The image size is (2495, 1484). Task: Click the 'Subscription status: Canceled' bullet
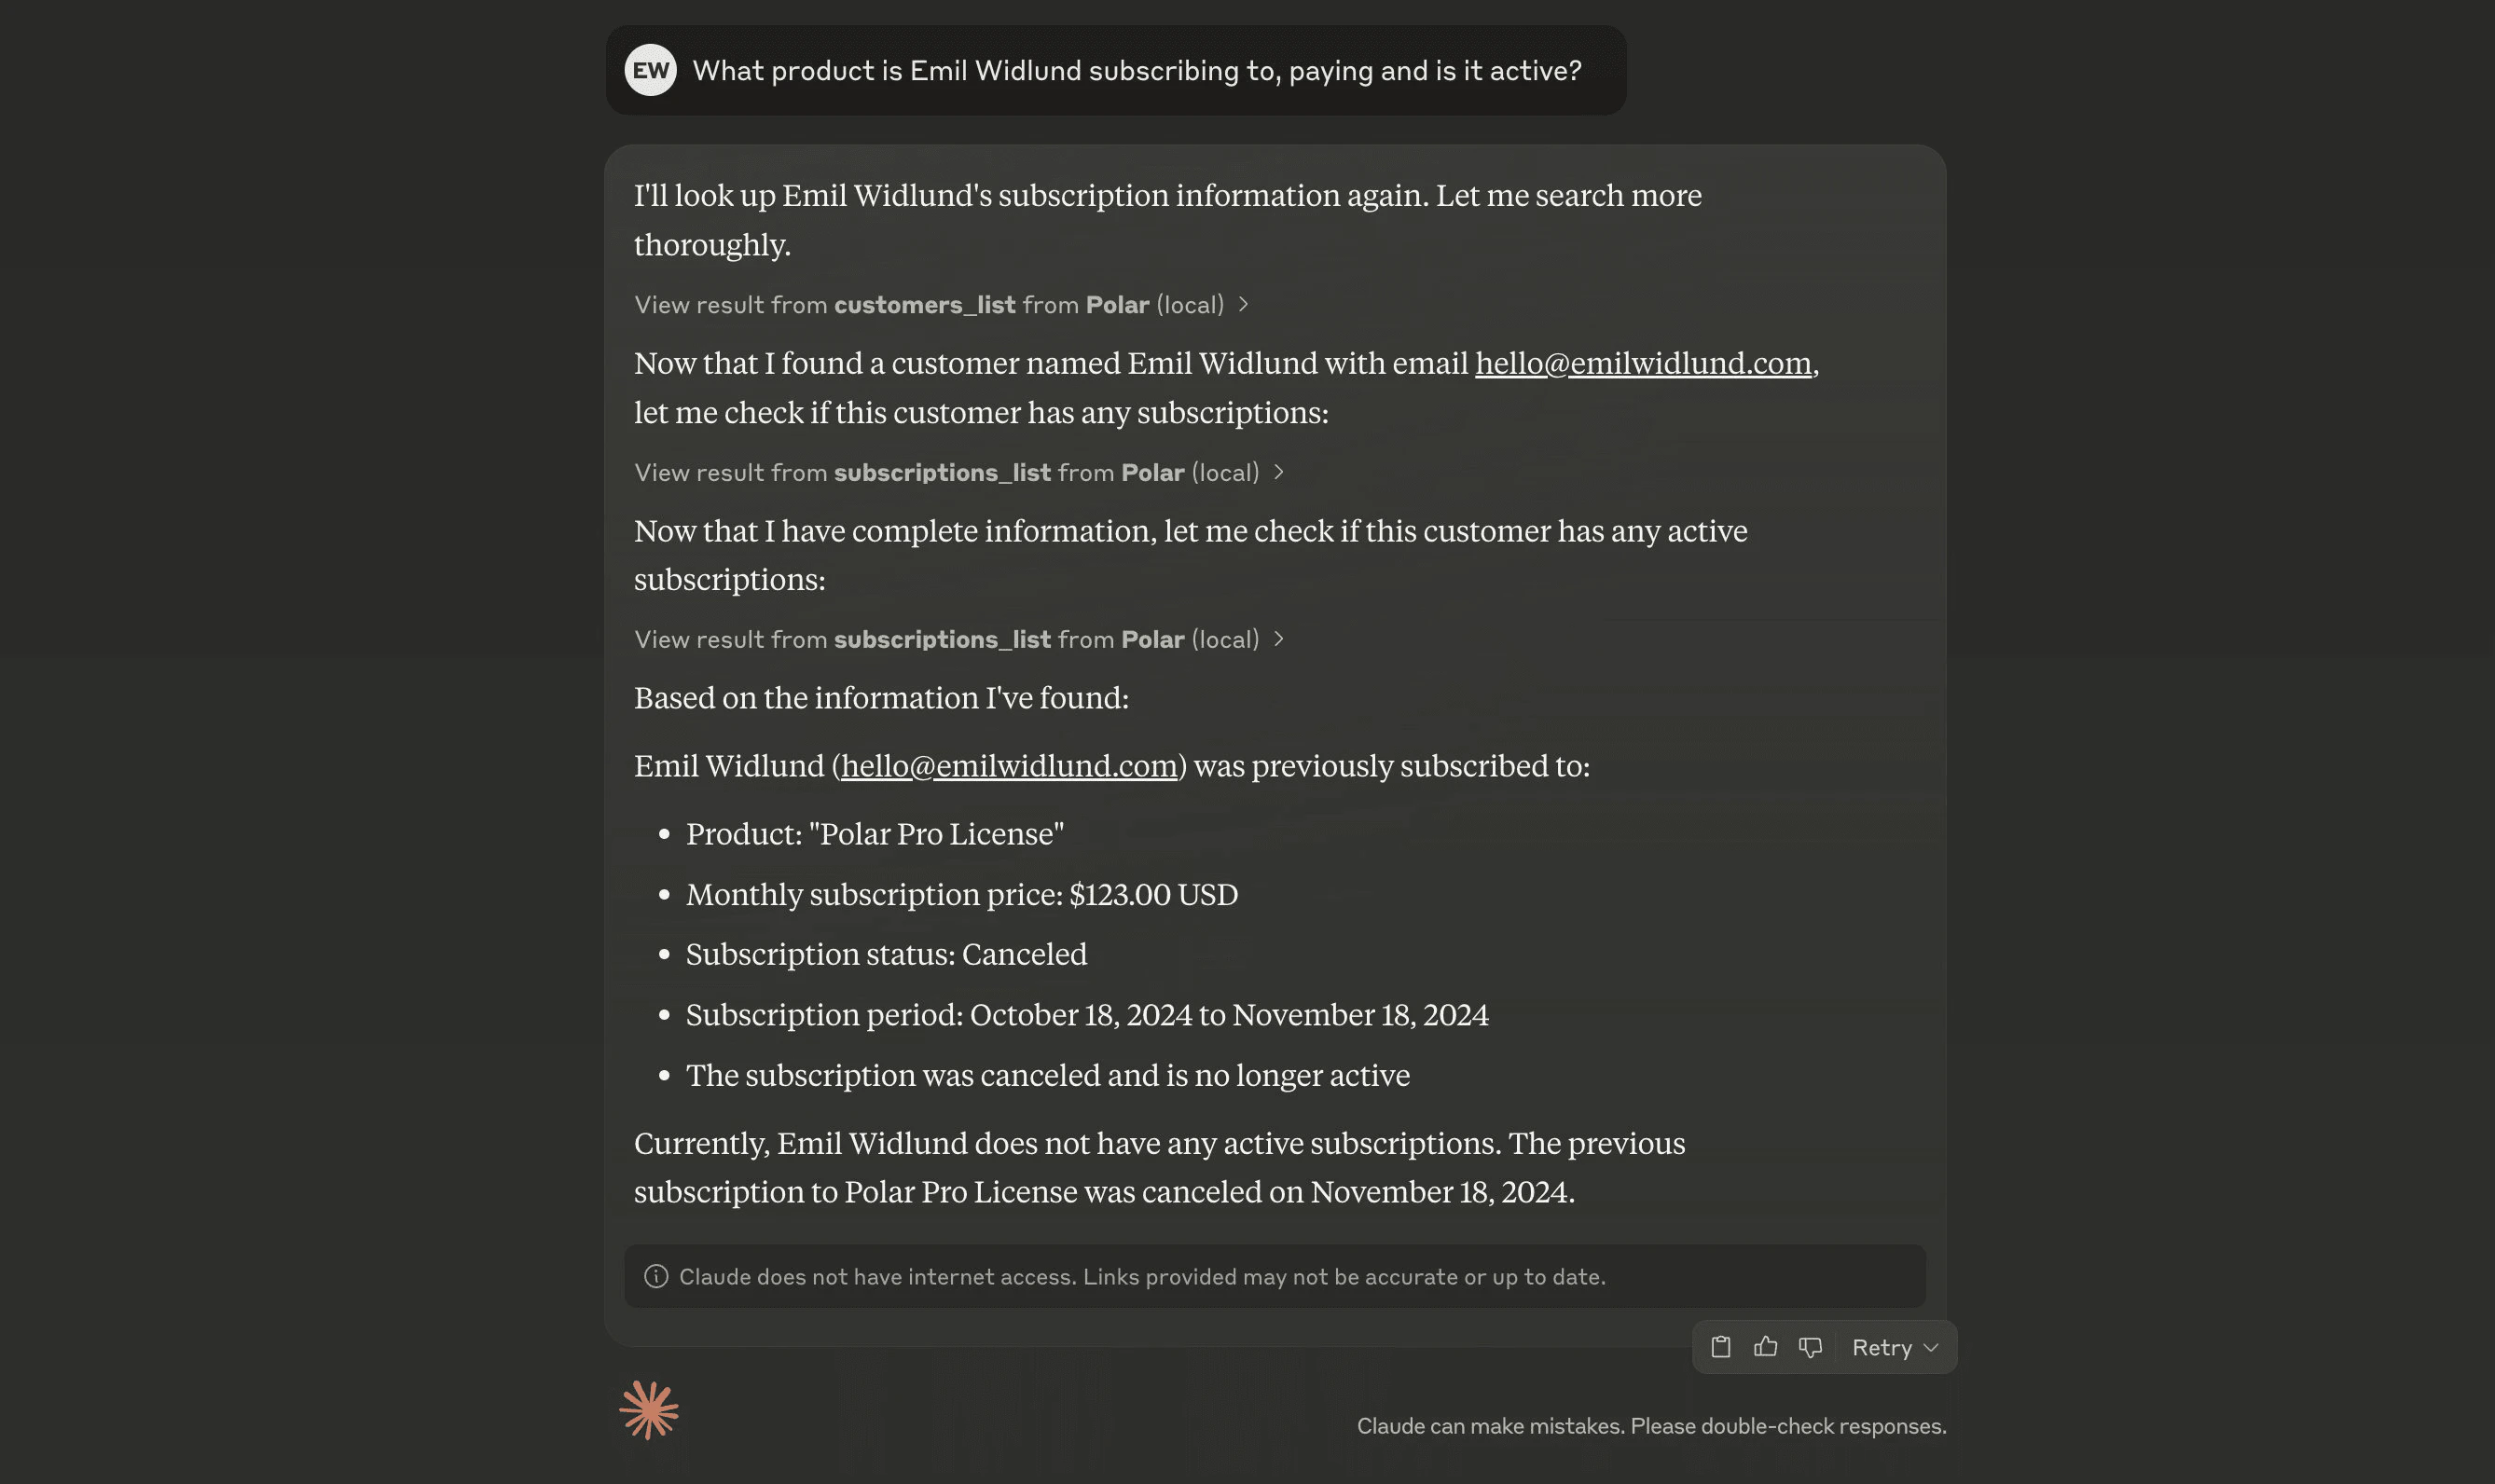click(886, 954)
